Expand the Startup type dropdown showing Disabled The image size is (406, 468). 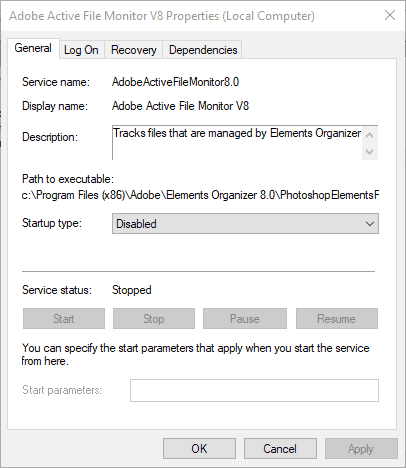(245, 224)
